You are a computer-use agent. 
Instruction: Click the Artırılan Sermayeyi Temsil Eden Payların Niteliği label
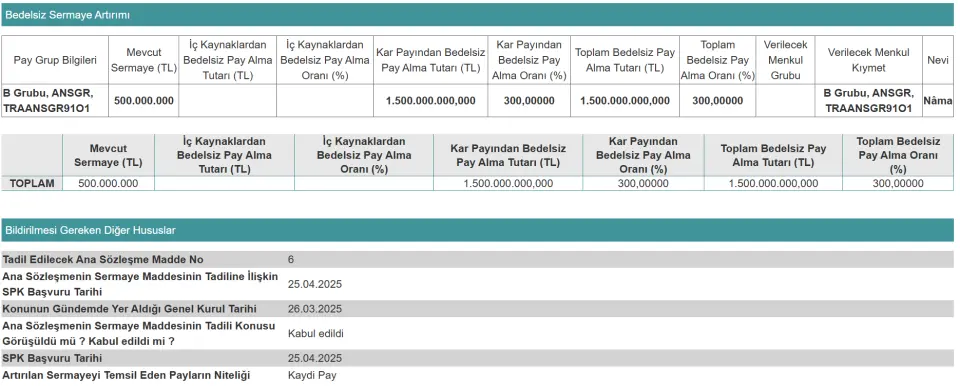click(127, 375)
